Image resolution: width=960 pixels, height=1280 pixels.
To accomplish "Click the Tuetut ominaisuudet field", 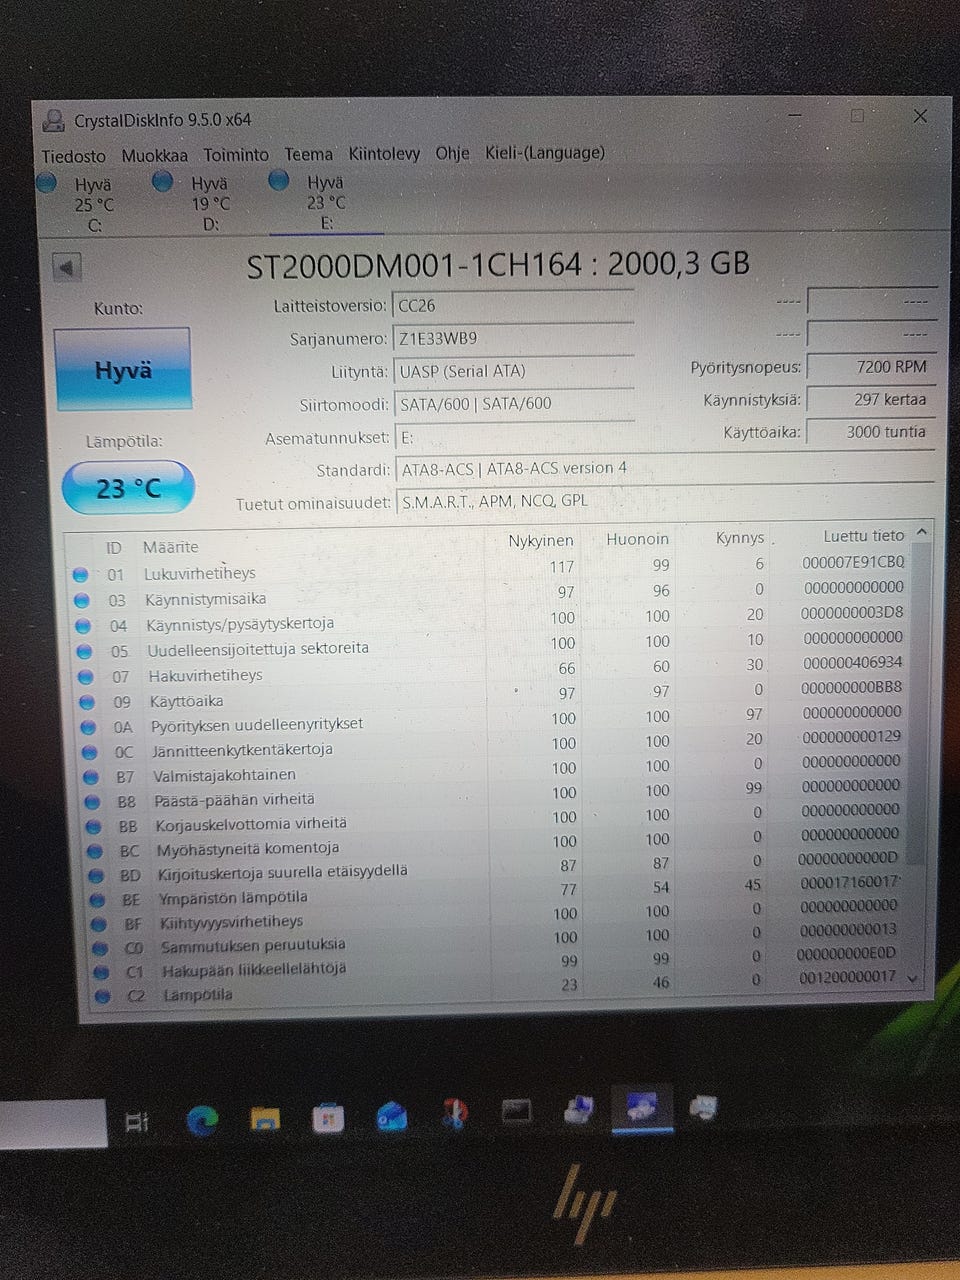I will 667,501.
